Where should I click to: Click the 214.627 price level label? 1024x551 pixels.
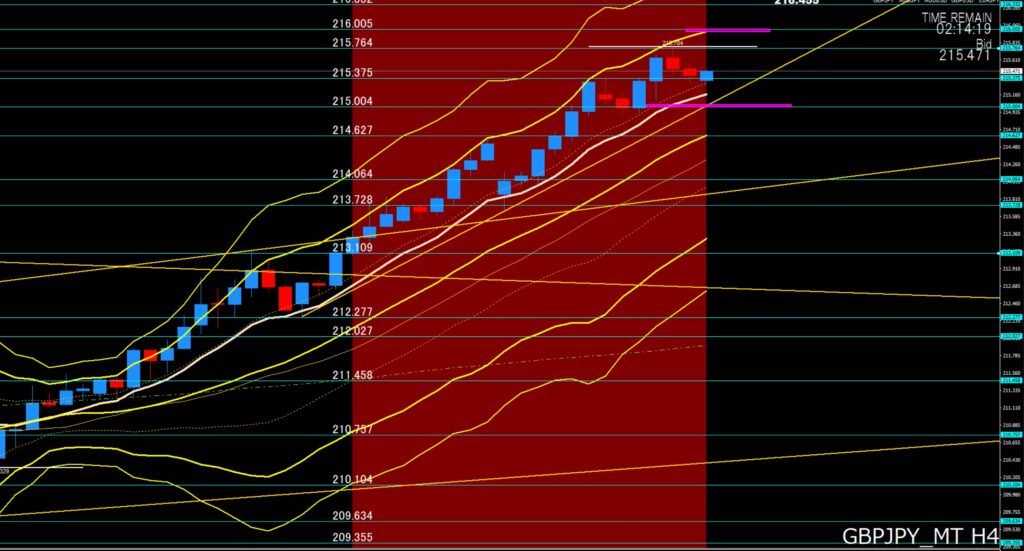pos(352,130)
